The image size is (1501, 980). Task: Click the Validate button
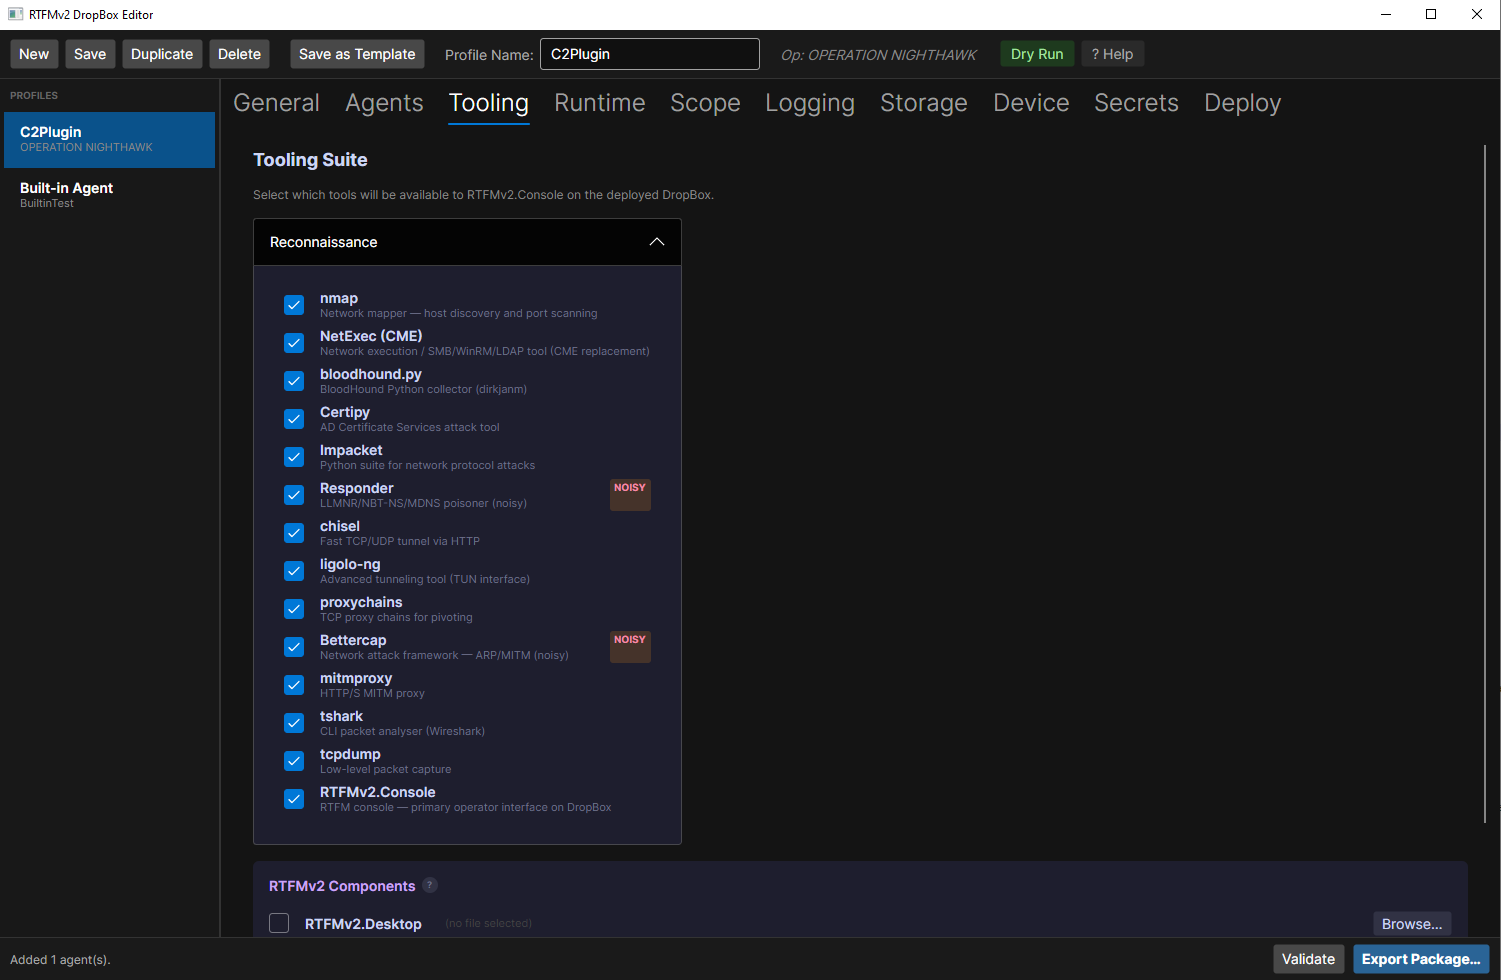coord(1308,959)
